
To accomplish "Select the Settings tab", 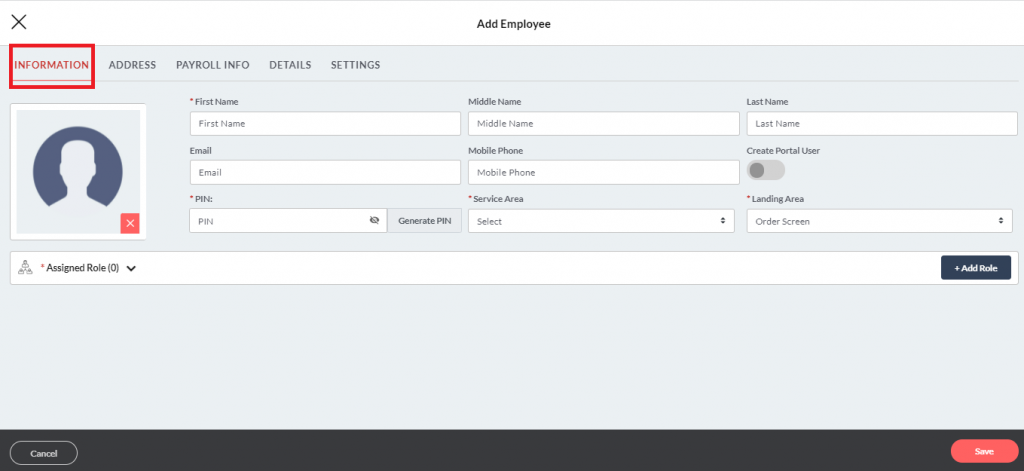I will coord(355,65).
